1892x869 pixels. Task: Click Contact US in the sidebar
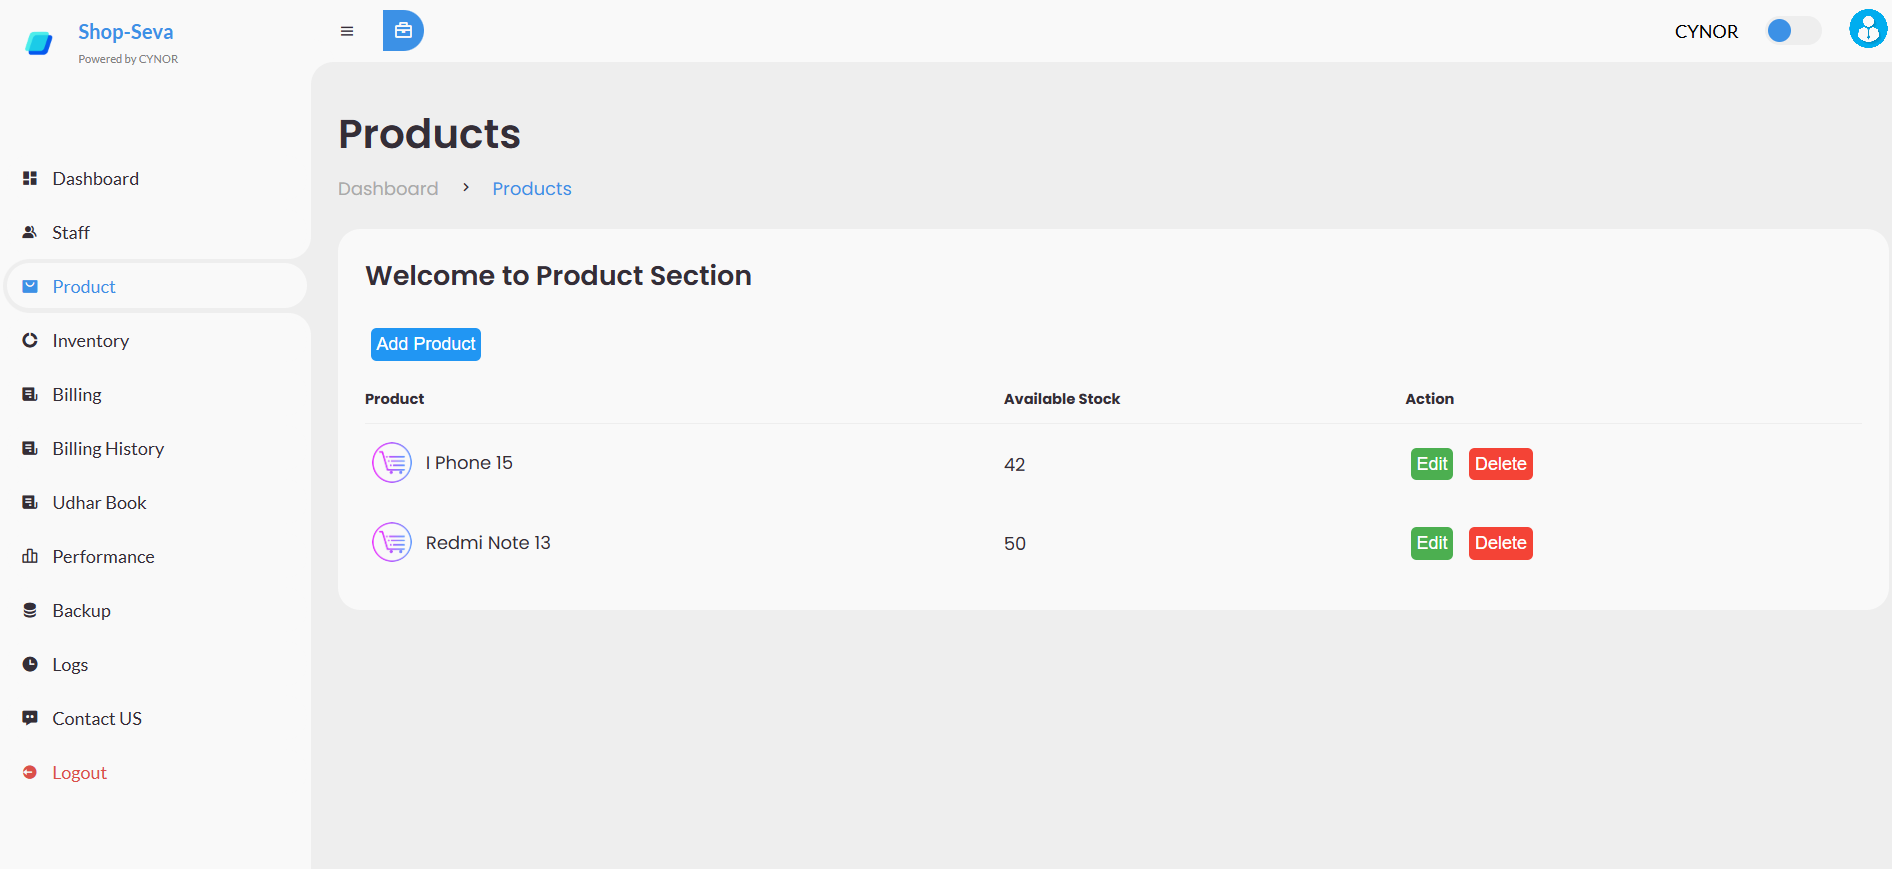(x=96, y=718)
